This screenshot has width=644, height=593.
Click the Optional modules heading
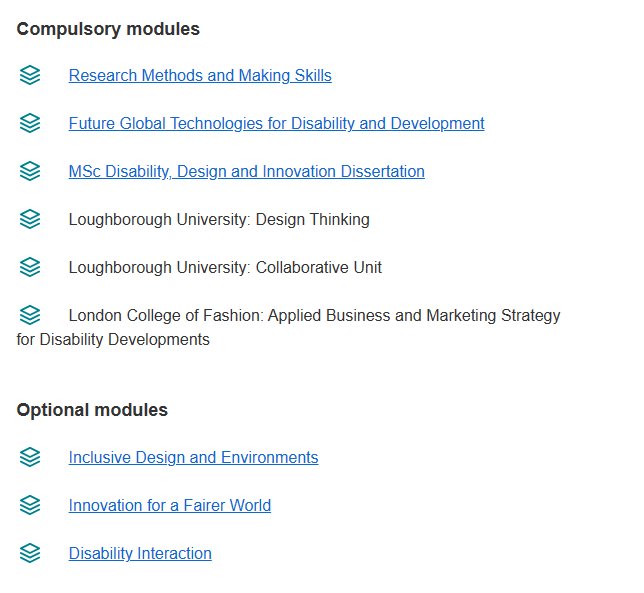pos(92,410)
